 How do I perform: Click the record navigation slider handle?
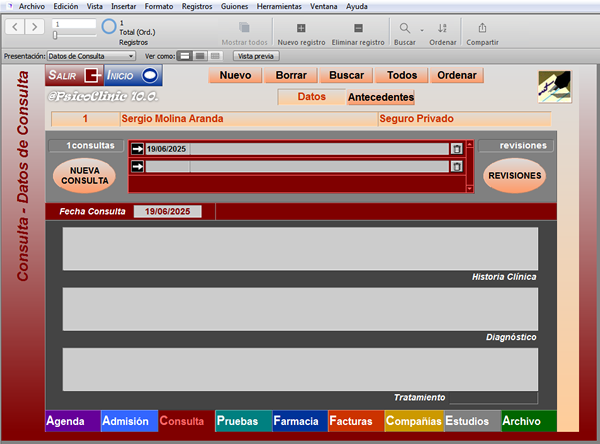click(x=55, y=35)
